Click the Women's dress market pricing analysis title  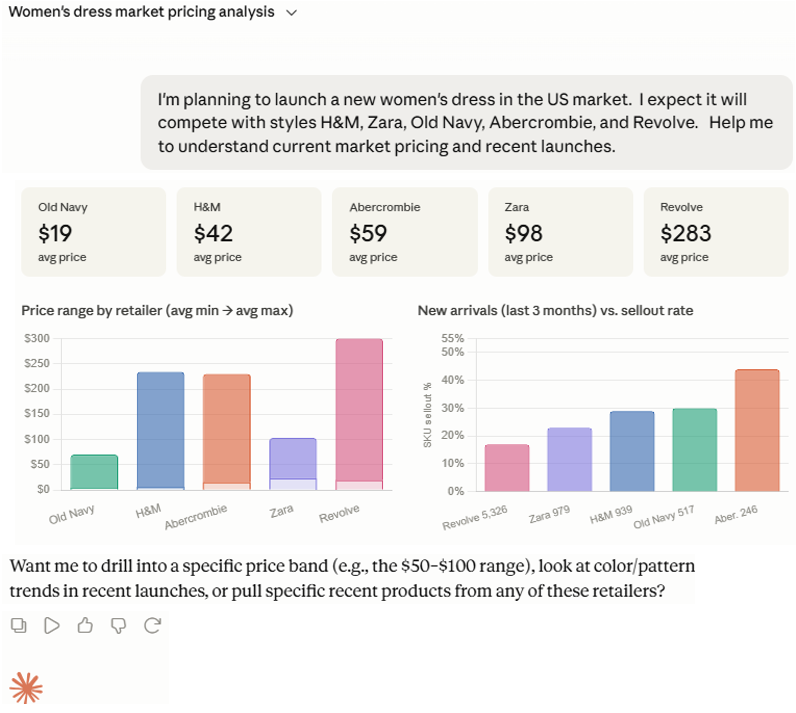click(x=142, y=12)
